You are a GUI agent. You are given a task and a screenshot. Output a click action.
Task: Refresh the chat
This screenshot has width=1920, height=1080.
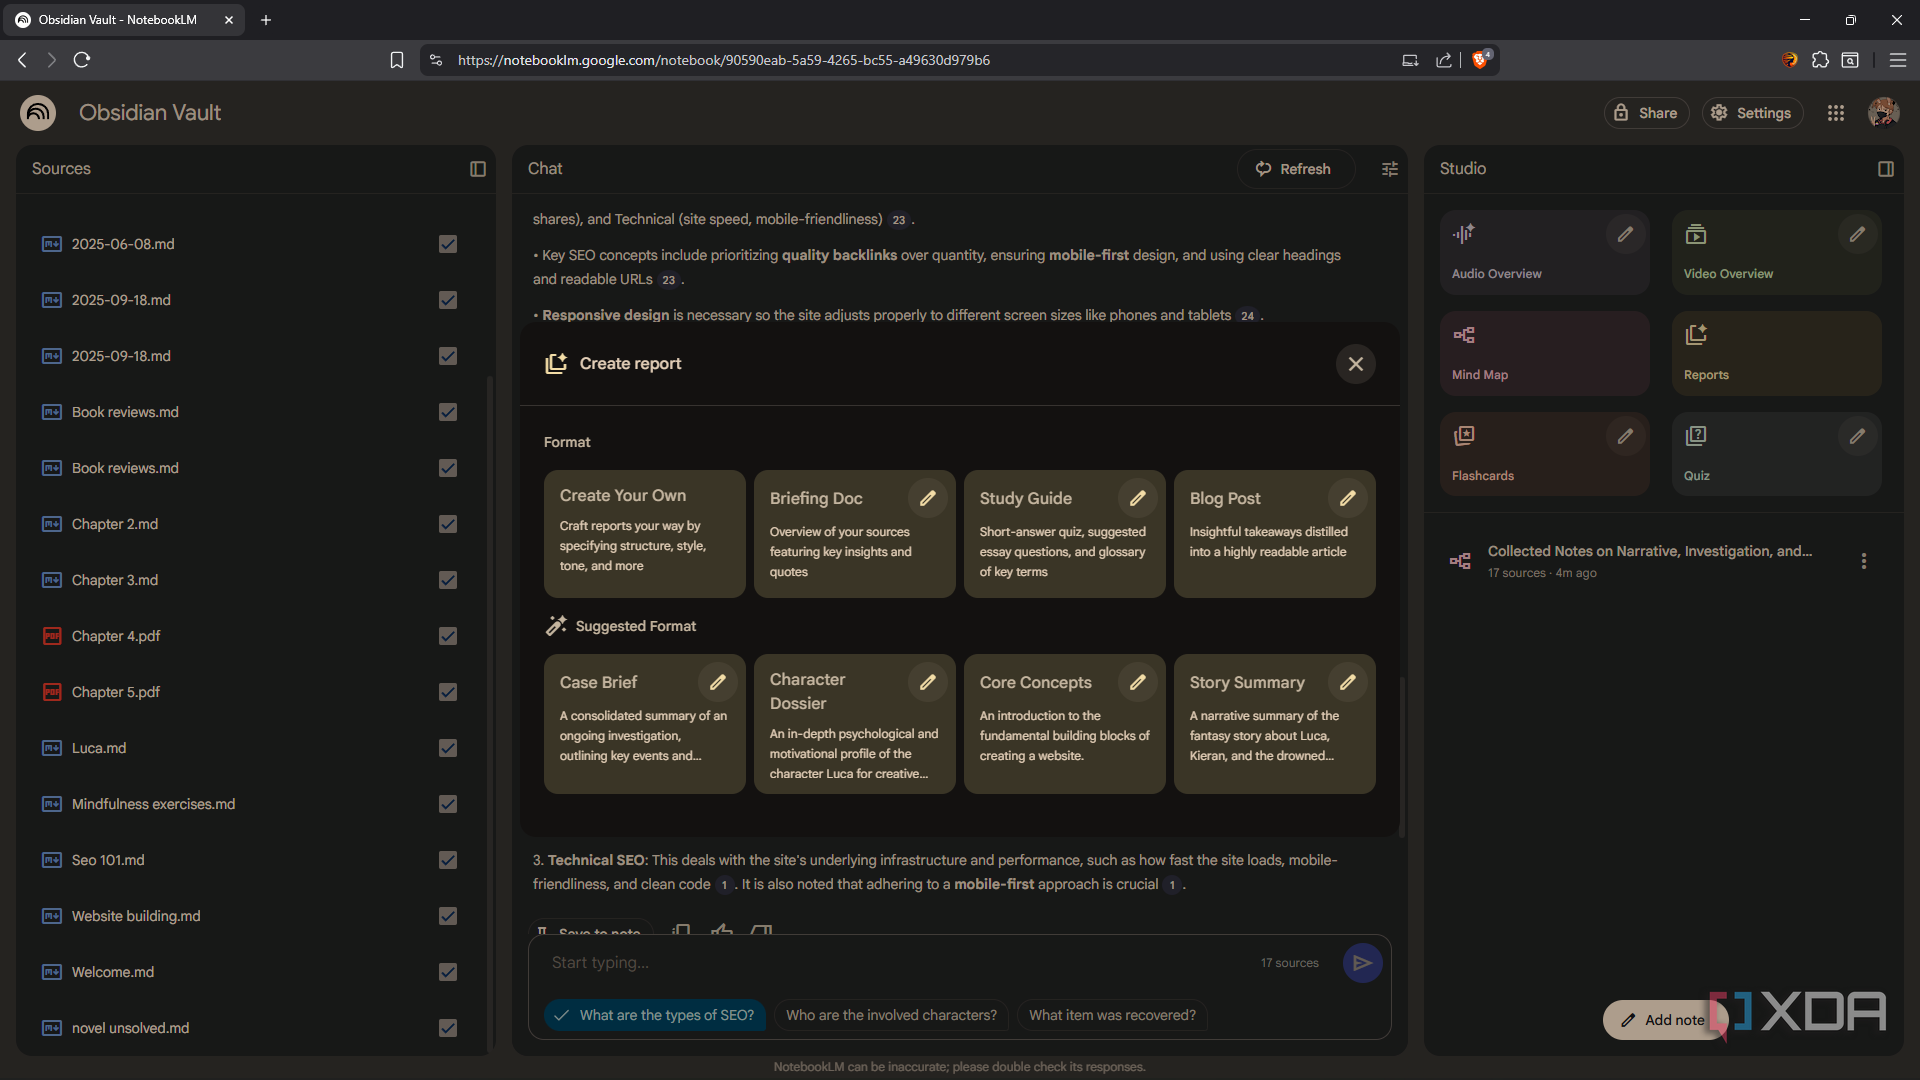point(1295,169)
